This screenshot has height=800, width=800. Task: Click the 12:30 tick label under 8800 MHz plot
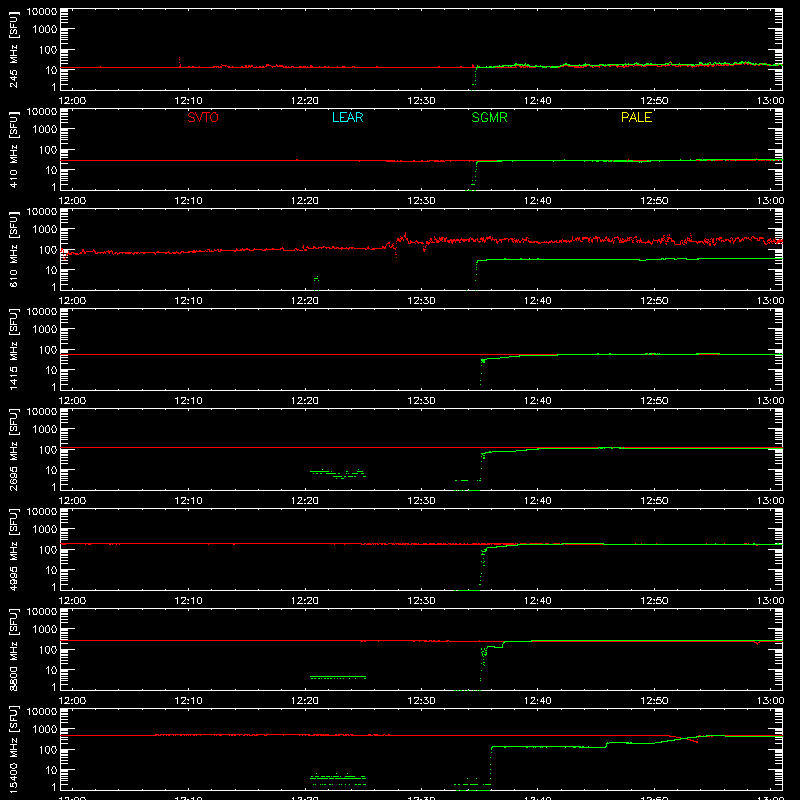(x=421, y=701)
